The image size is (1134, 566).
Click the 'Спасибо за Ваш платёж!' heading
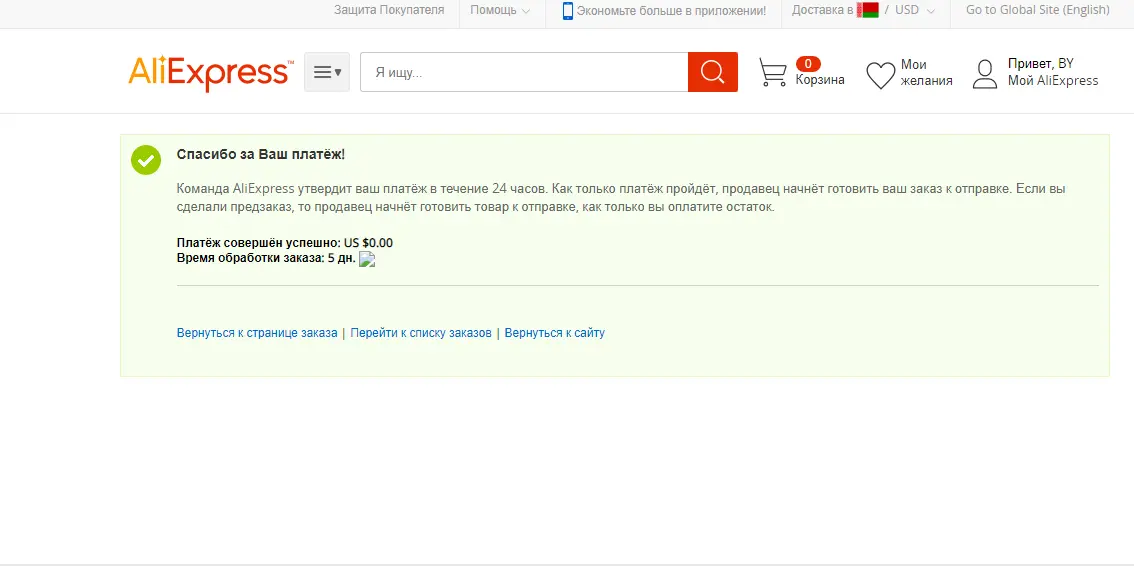click(x=261, y=155)
